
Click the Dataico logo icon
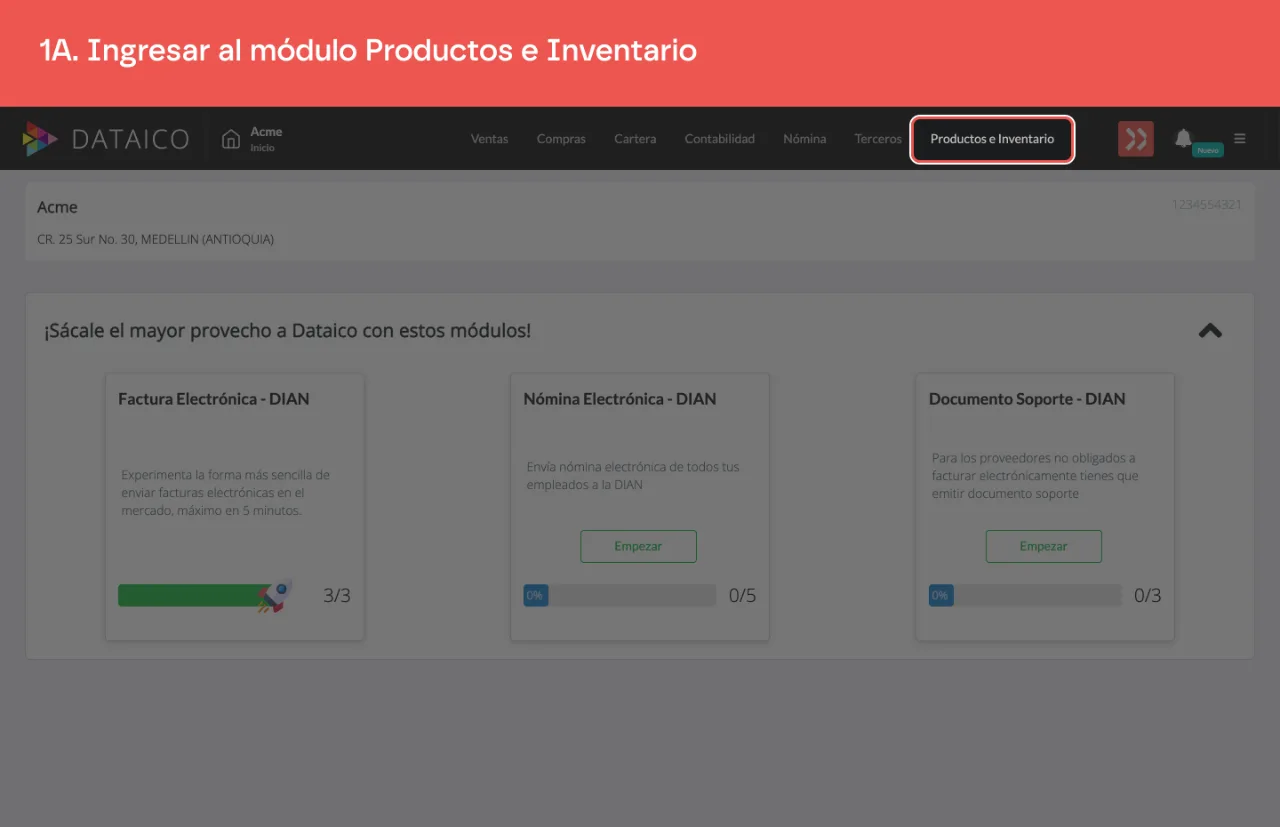click(40, 139)
